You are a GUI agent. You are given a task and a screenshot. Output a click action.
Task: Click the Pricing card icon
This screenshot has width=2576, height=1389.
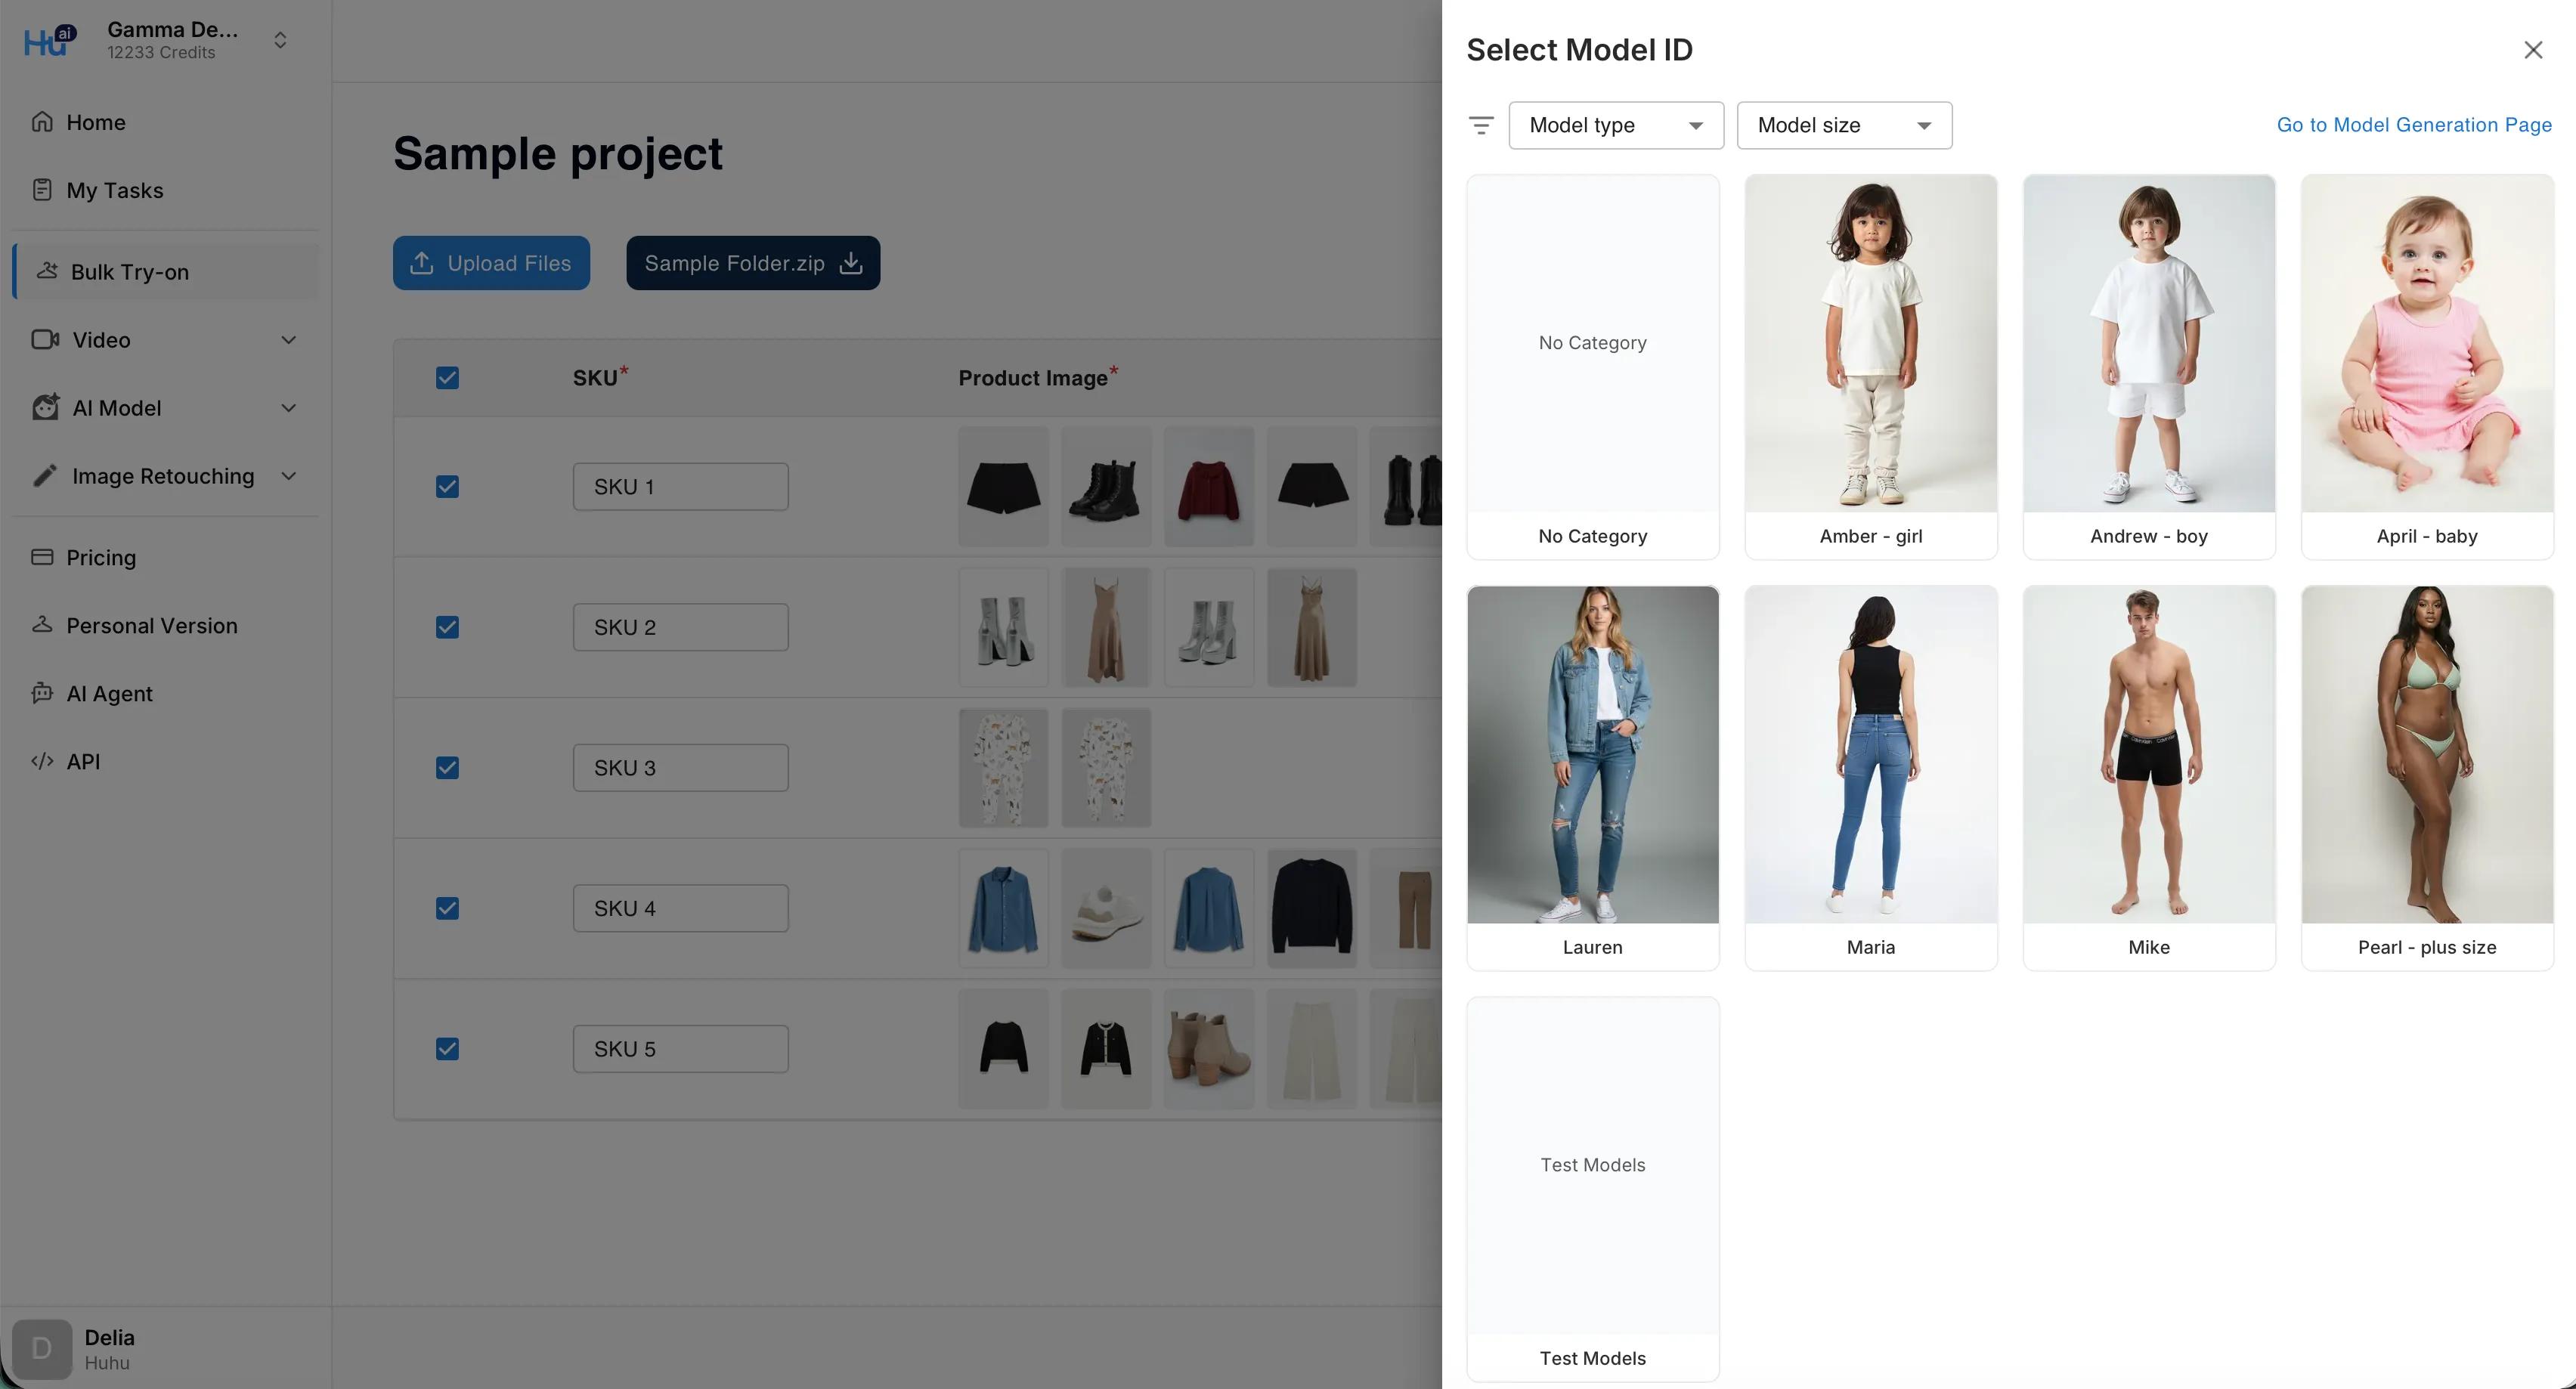tap(42, 557)
